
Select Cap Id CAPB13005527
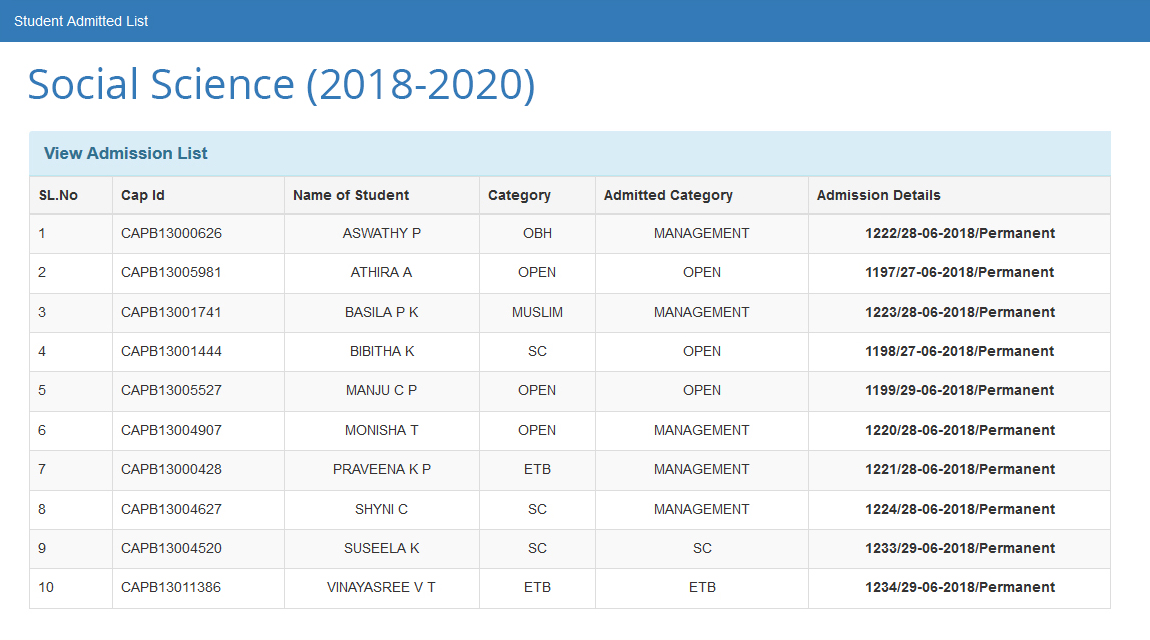pyautogui.click(x=171, y=390)
